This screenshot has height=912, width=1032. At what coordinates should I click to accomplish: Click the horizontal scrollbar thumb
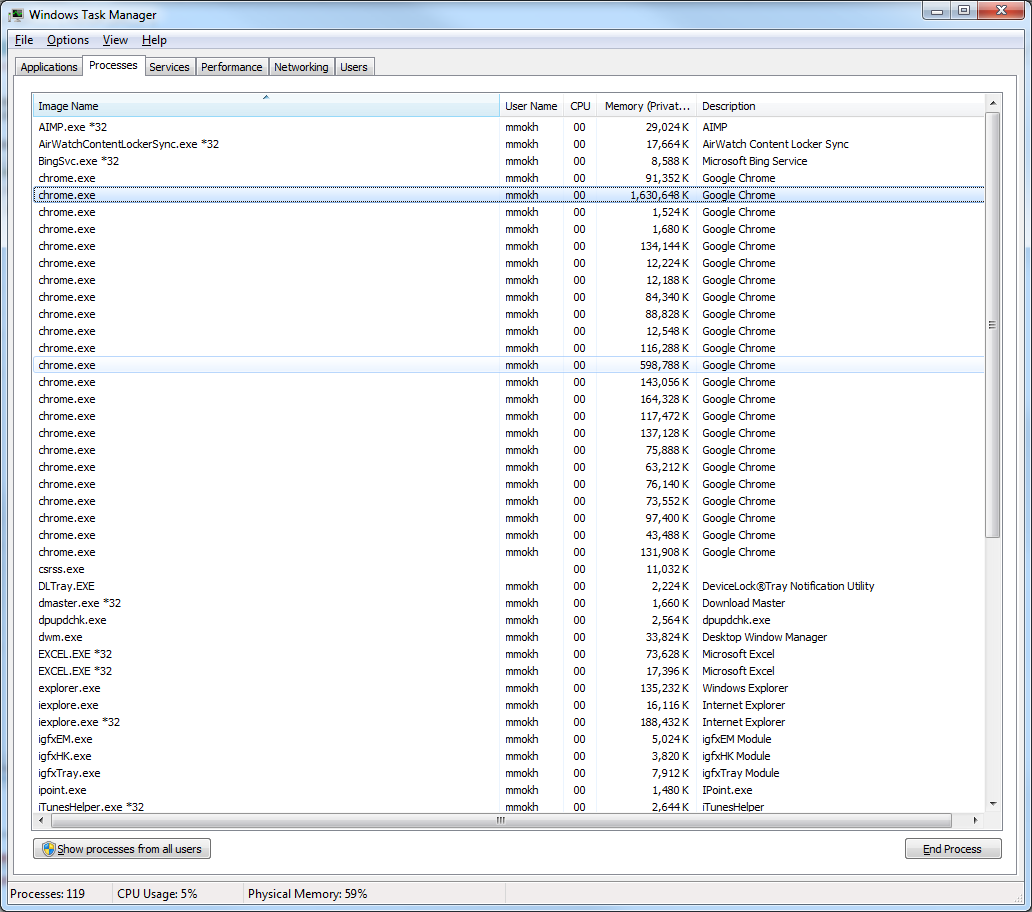pos(502,821)
